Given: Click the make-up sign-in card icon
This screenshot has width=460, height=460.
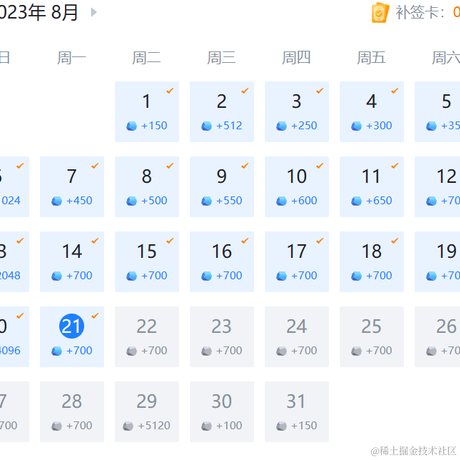Looking at the screenshot, I should tap(380, 13).
